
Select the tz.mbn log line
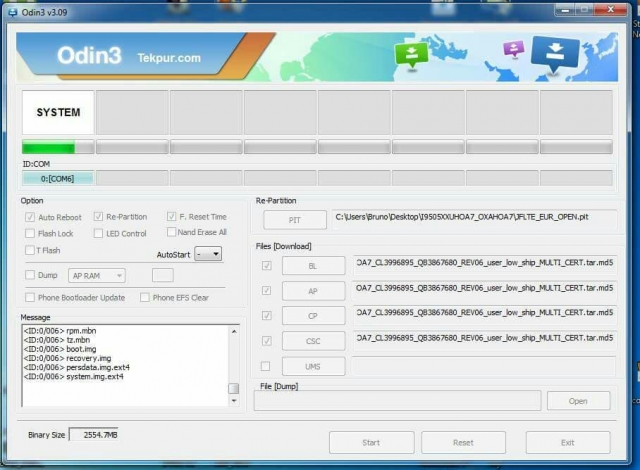(x=57, y=340)
